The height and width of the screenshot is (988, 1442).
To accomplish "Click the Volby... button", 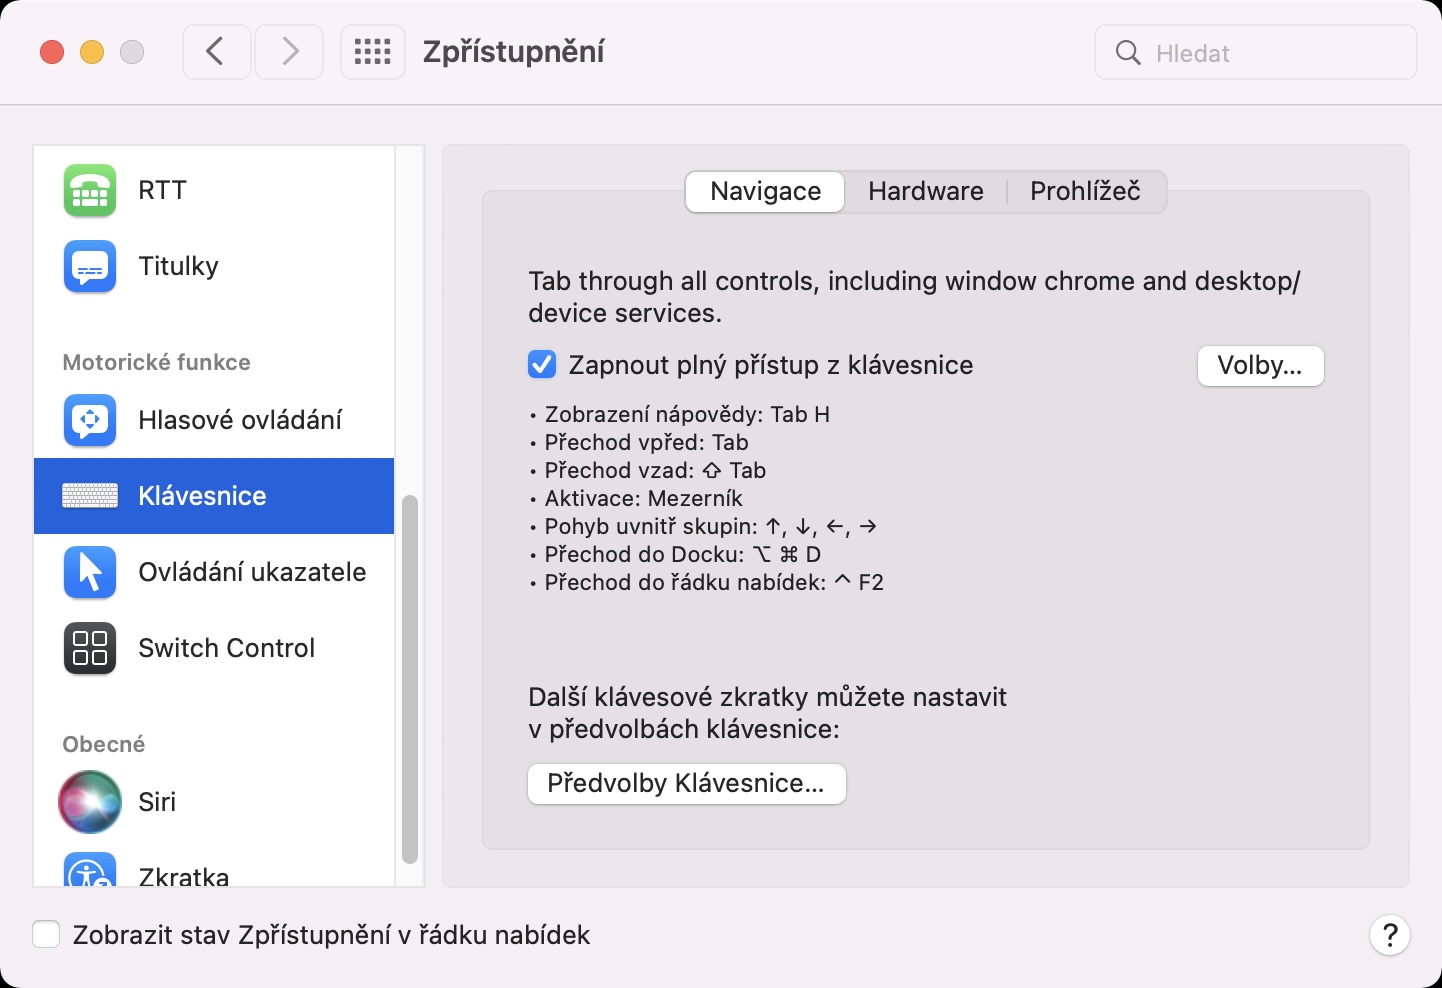I will (1260, 366).
